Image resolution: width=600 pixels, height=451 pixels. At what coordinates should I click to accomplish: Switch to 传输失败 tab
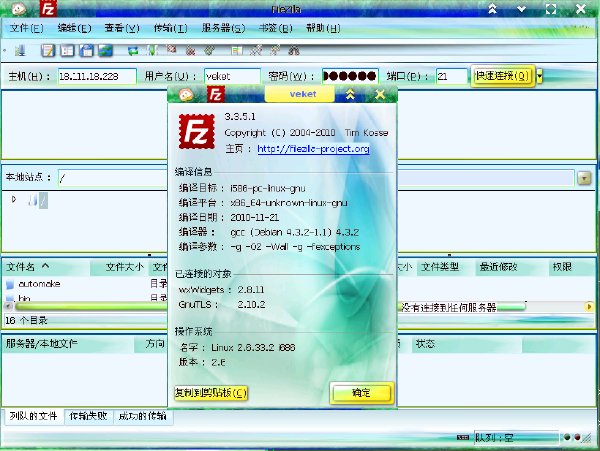[x=88, y=416]
